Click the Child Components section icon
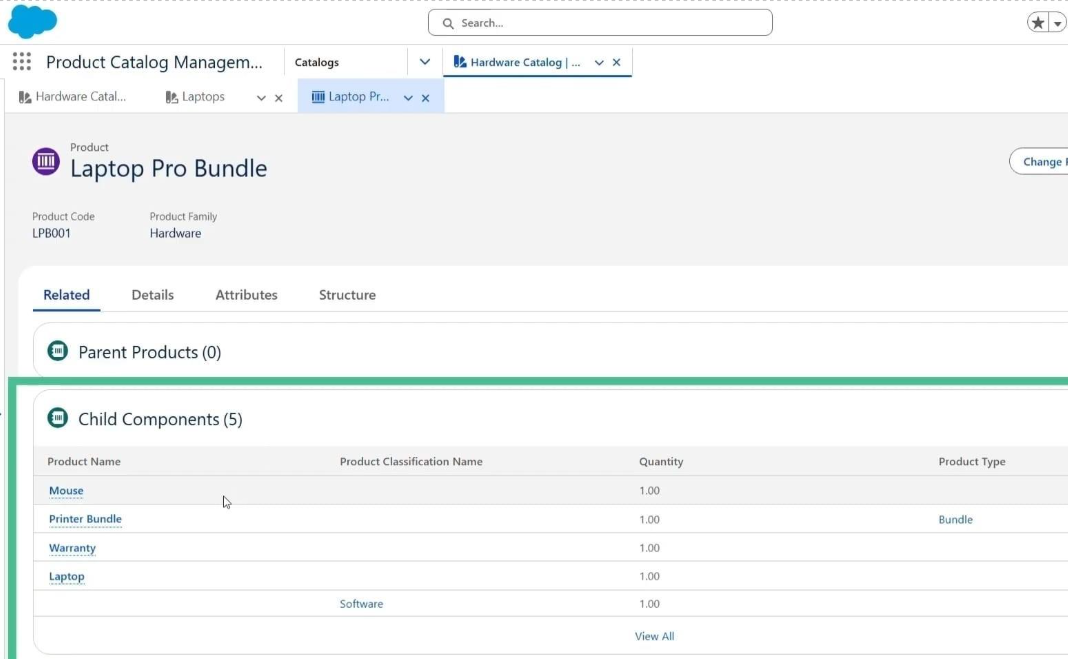The width and height of the screenshot is (1068, 659). point(58,419)
